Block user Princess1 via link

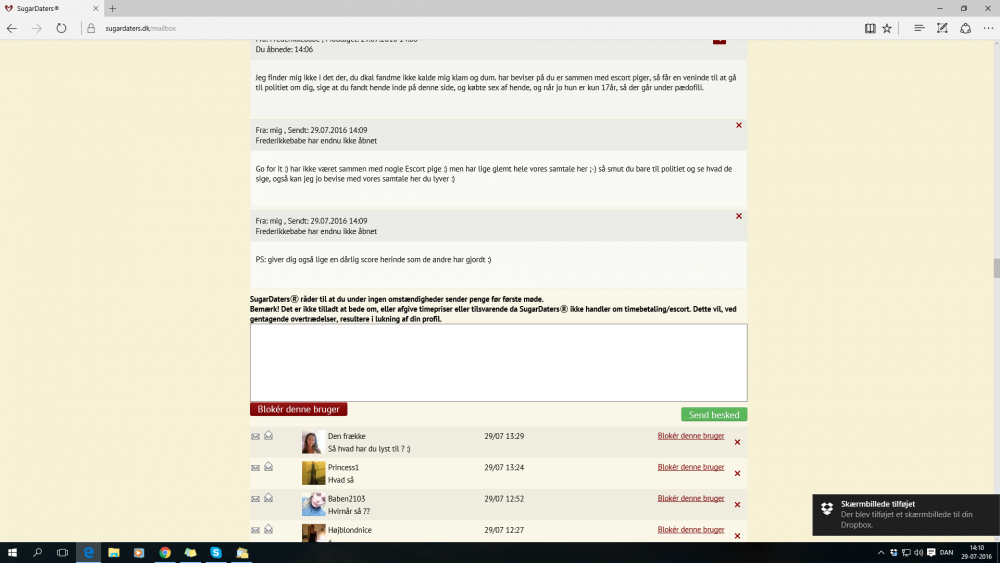(691, 467)
